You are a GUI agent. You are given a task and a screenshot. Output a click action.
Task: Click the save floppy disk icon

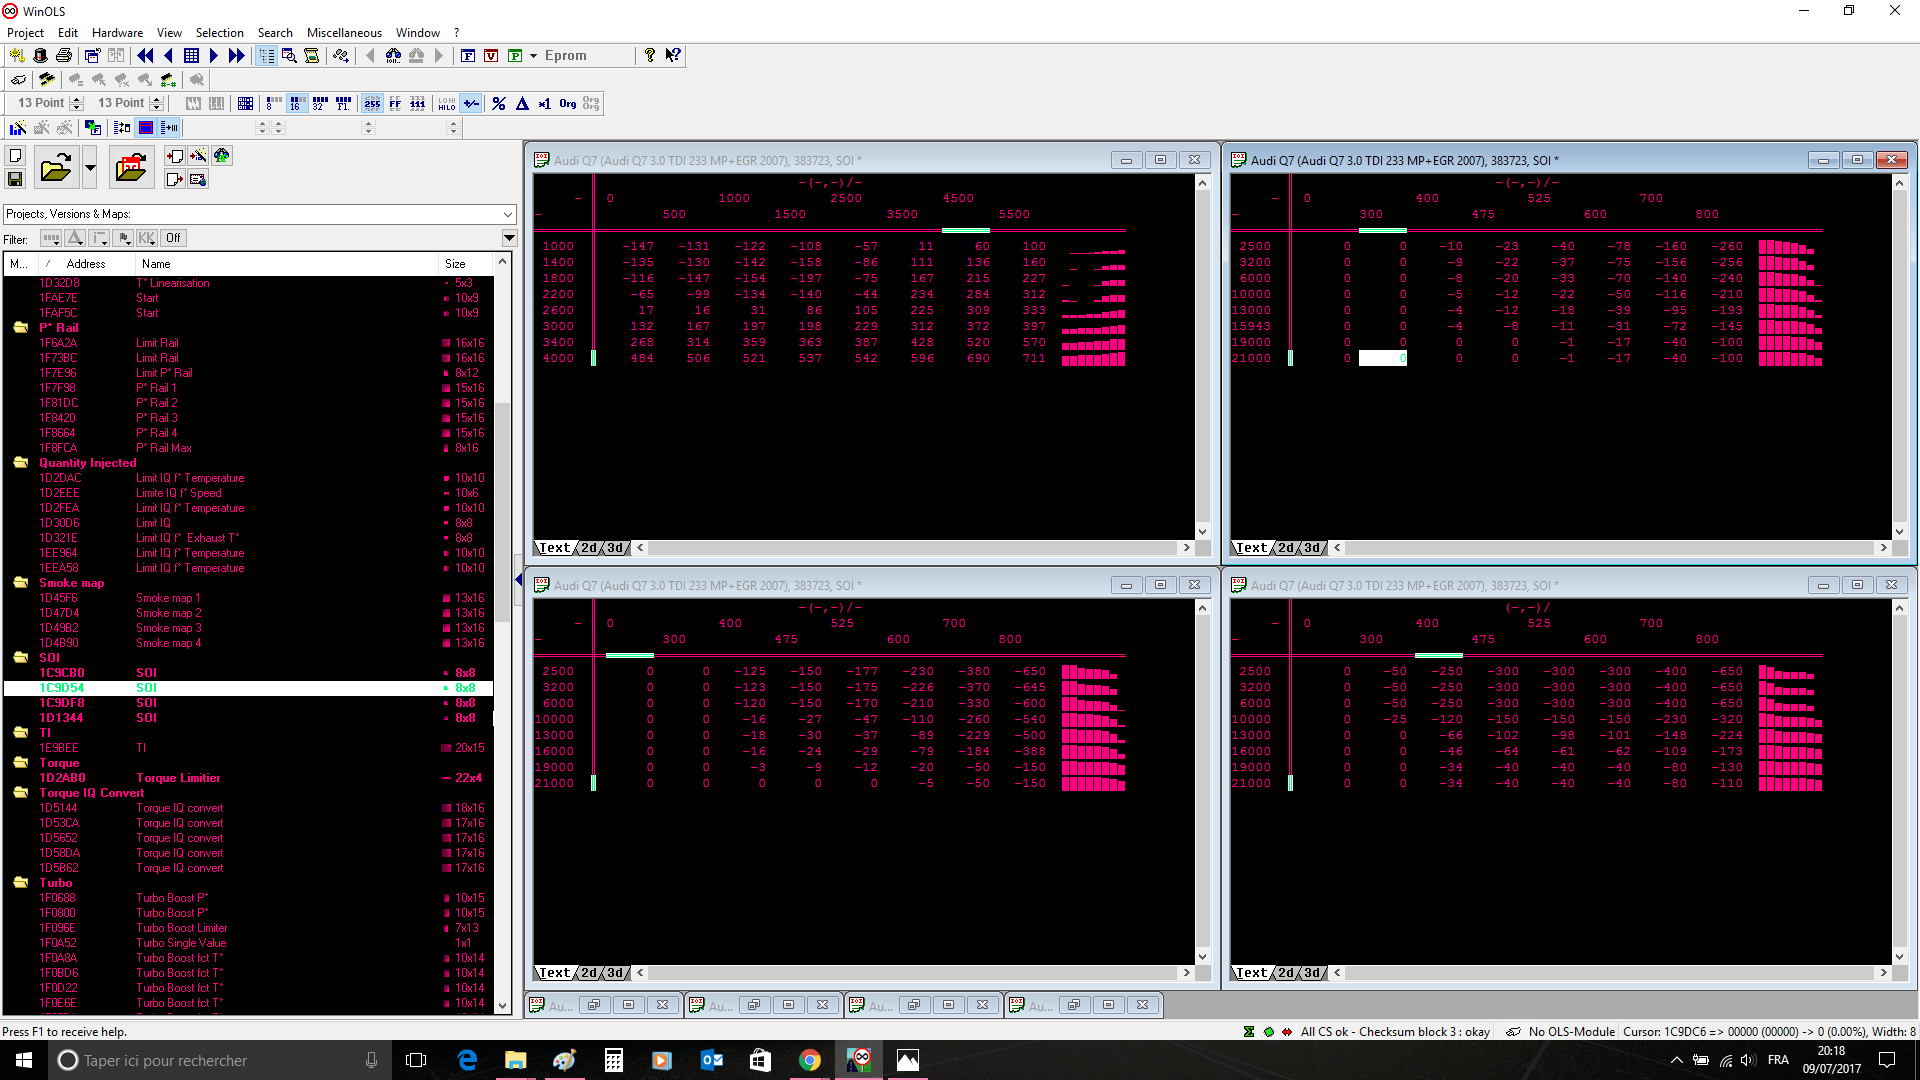pos(15,179)
